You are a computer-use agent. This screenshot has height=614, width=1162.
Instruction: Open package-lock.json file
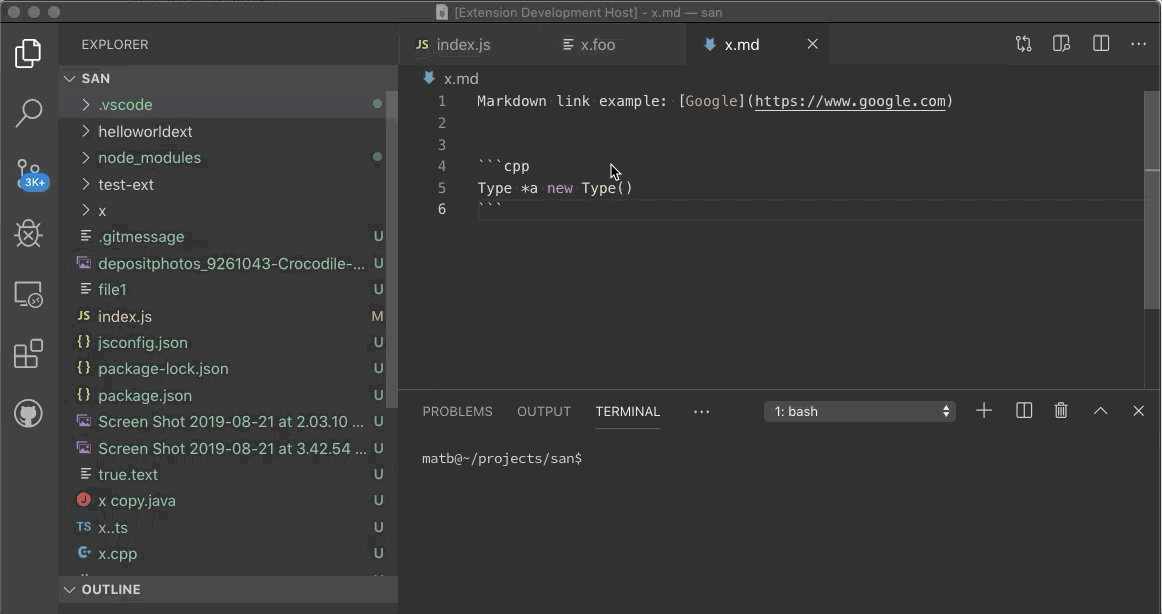pos(222,369)
